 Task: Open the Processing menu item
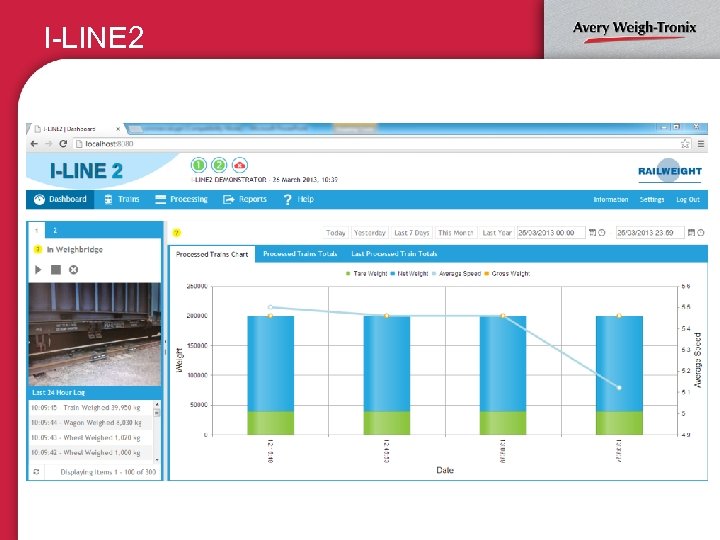tap(182, 199)
